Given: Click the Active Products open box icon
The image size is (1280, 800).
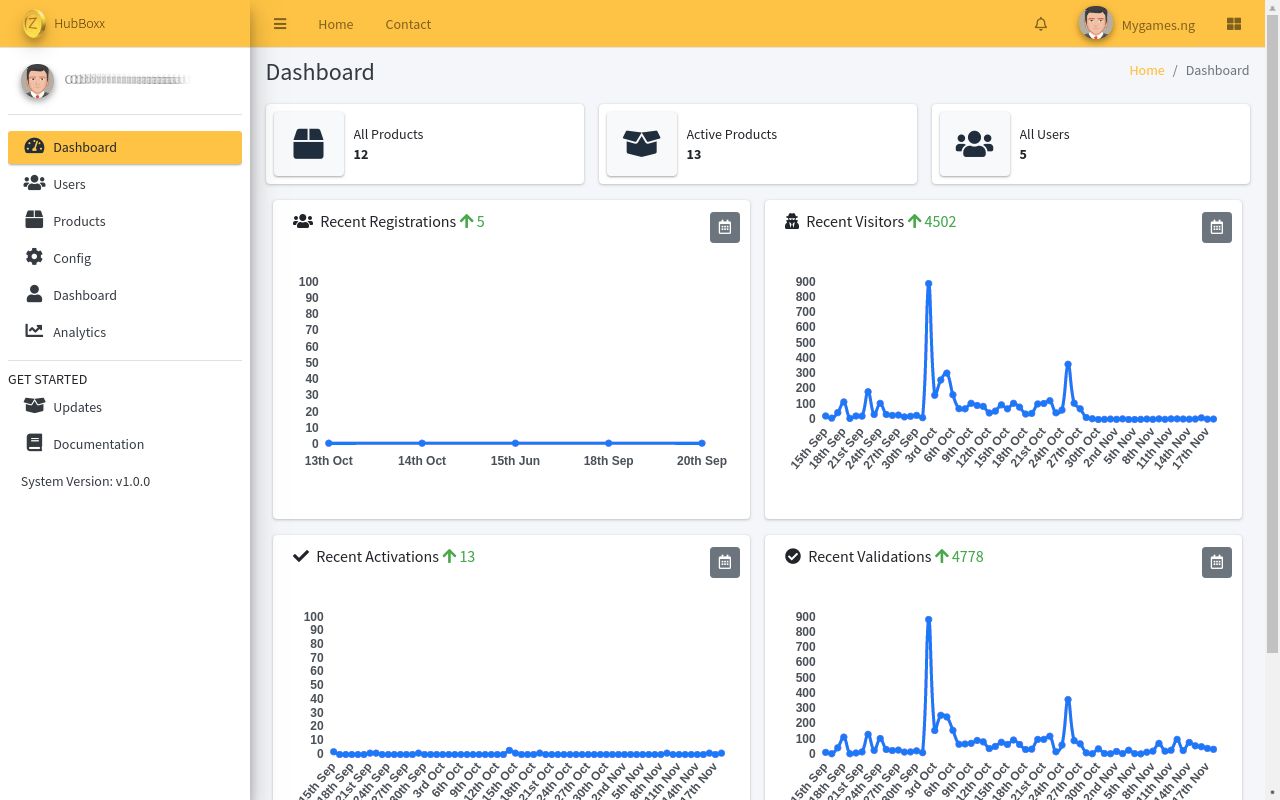Looking at the screenshot, I should pyautogui.click(x=642, y=144).
